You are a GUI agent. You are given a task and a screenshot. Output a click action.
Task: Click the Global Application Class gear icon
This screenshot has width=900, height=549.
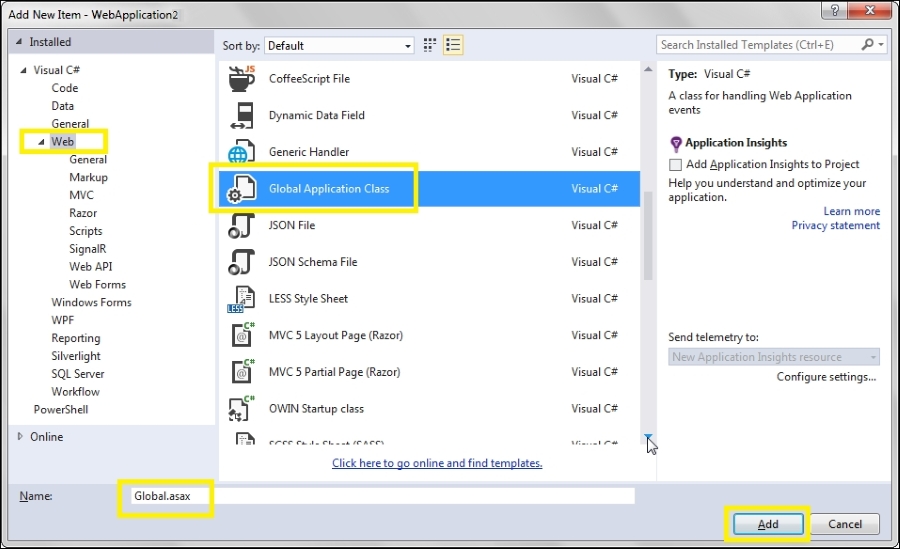(x=242, y=189)
